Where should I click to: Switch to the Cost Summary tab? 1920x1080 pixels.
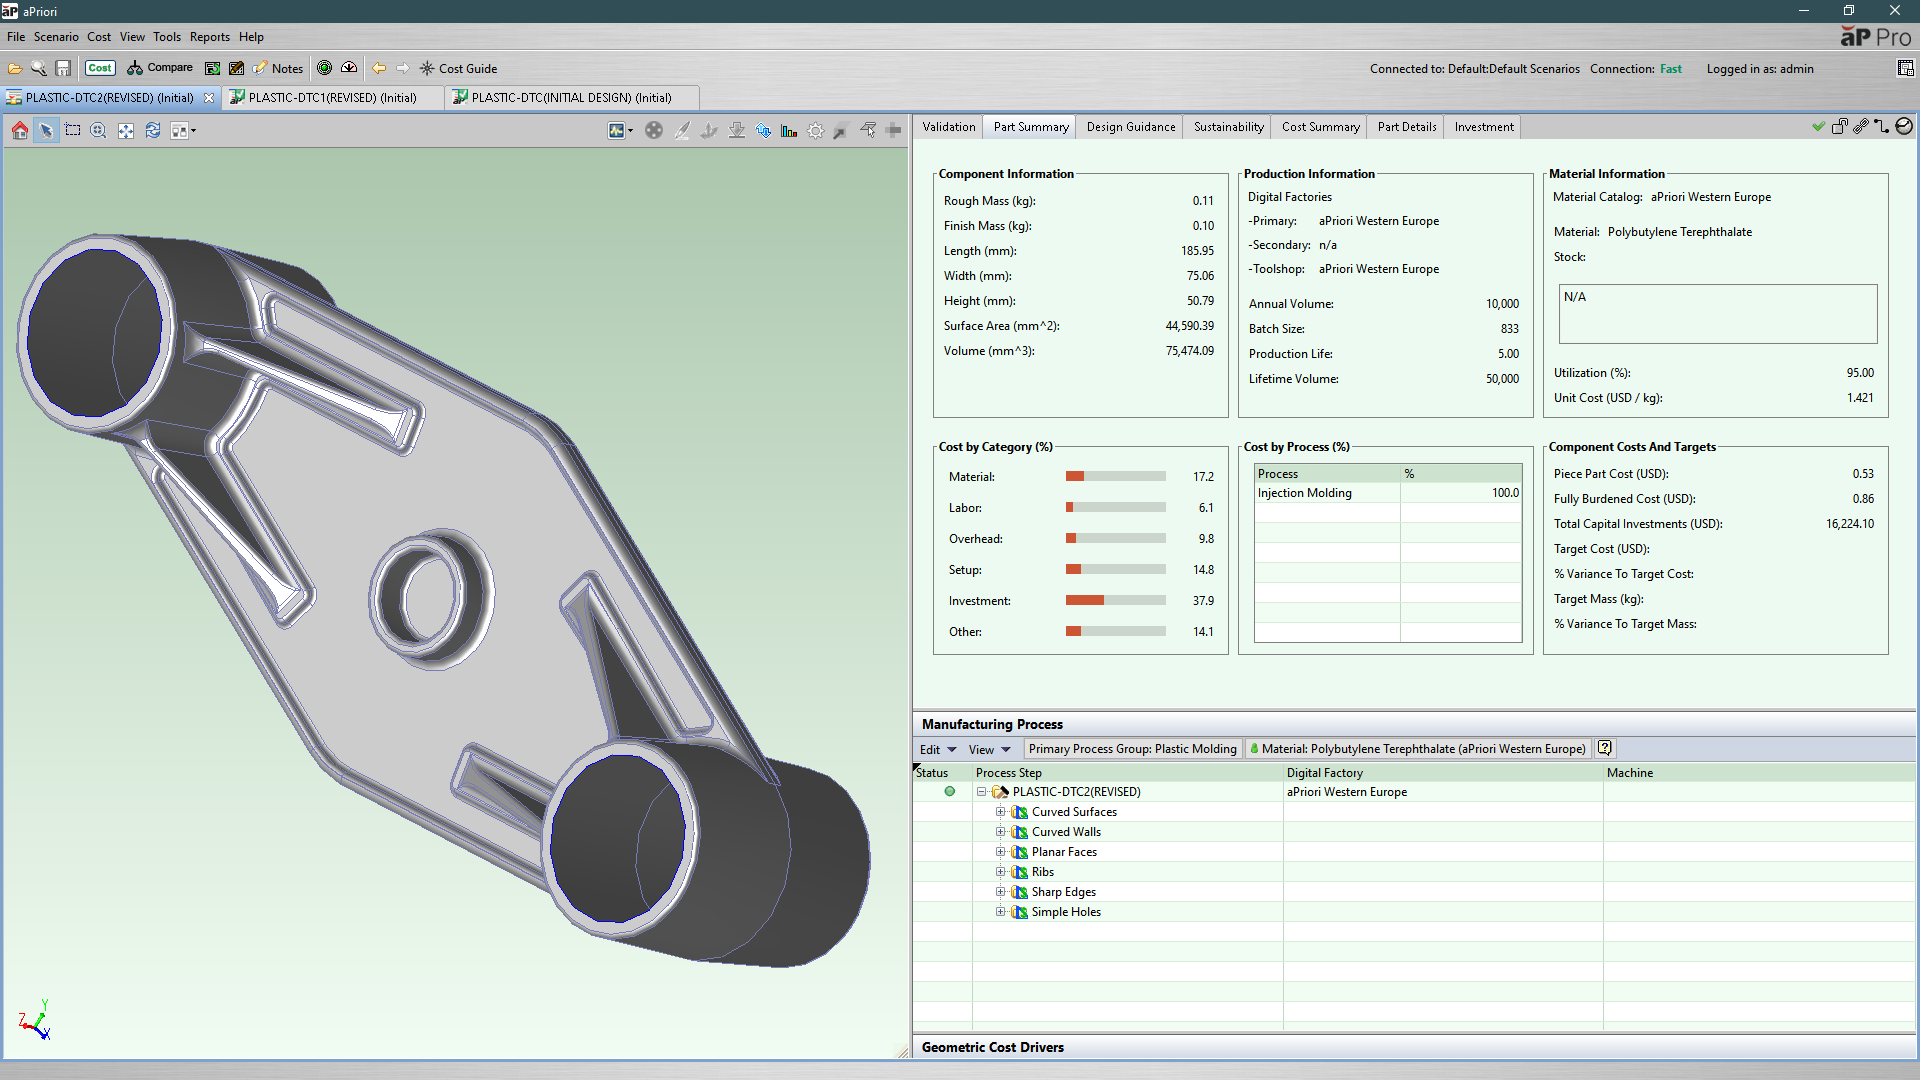(1320, 127)
